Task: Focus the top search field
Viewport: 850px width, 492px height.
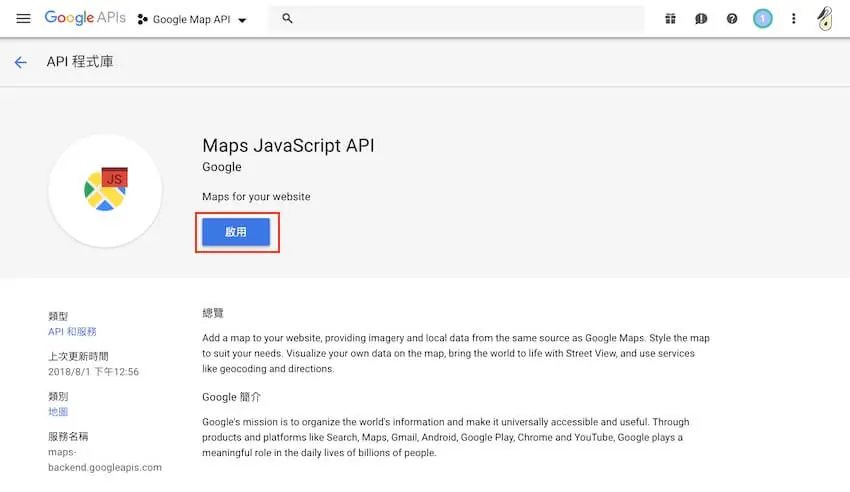Action: (x=456, y=18)
